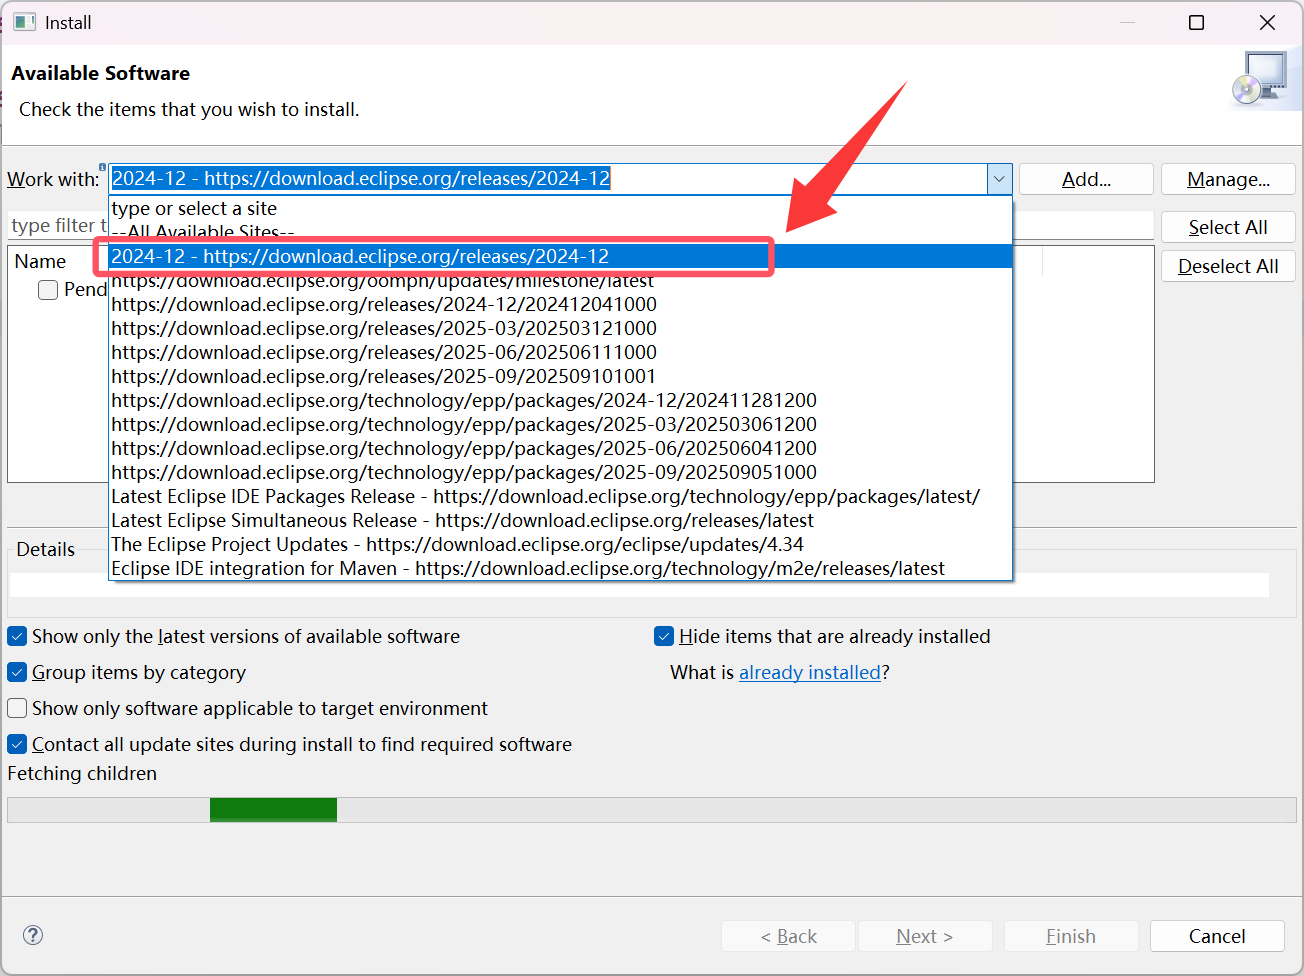The image size is (1304, 976).
Task: Click the Name column header
Action: 41,261
